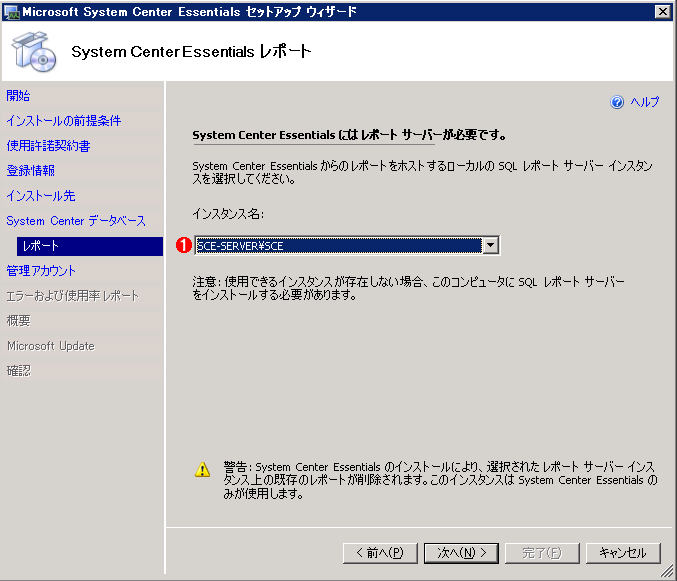This screenshot has width=677, height=581.
Task: Click the yellow warning triangle icon
Action: click(x=202, y=470)
